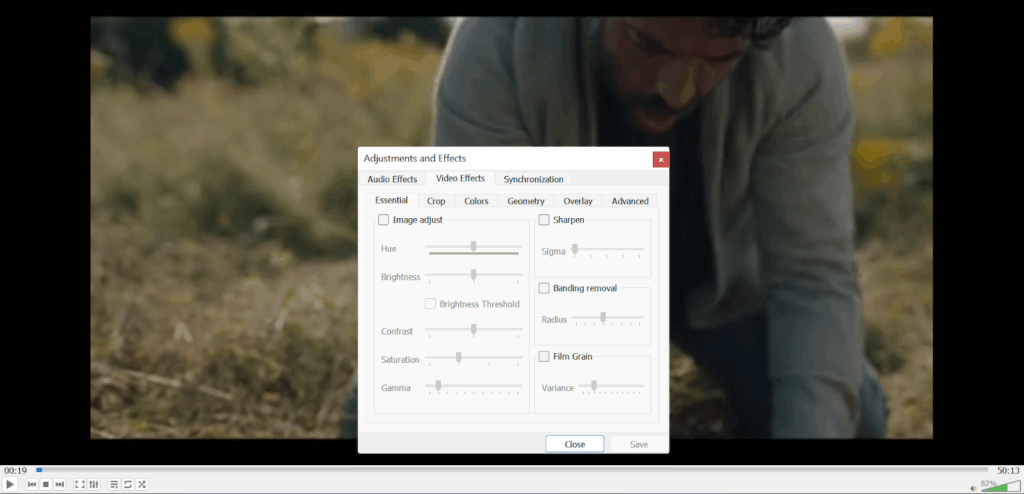Open the Synchronization tab
This screenshot has height=494, width=1024.
click(x=534, y=179)
